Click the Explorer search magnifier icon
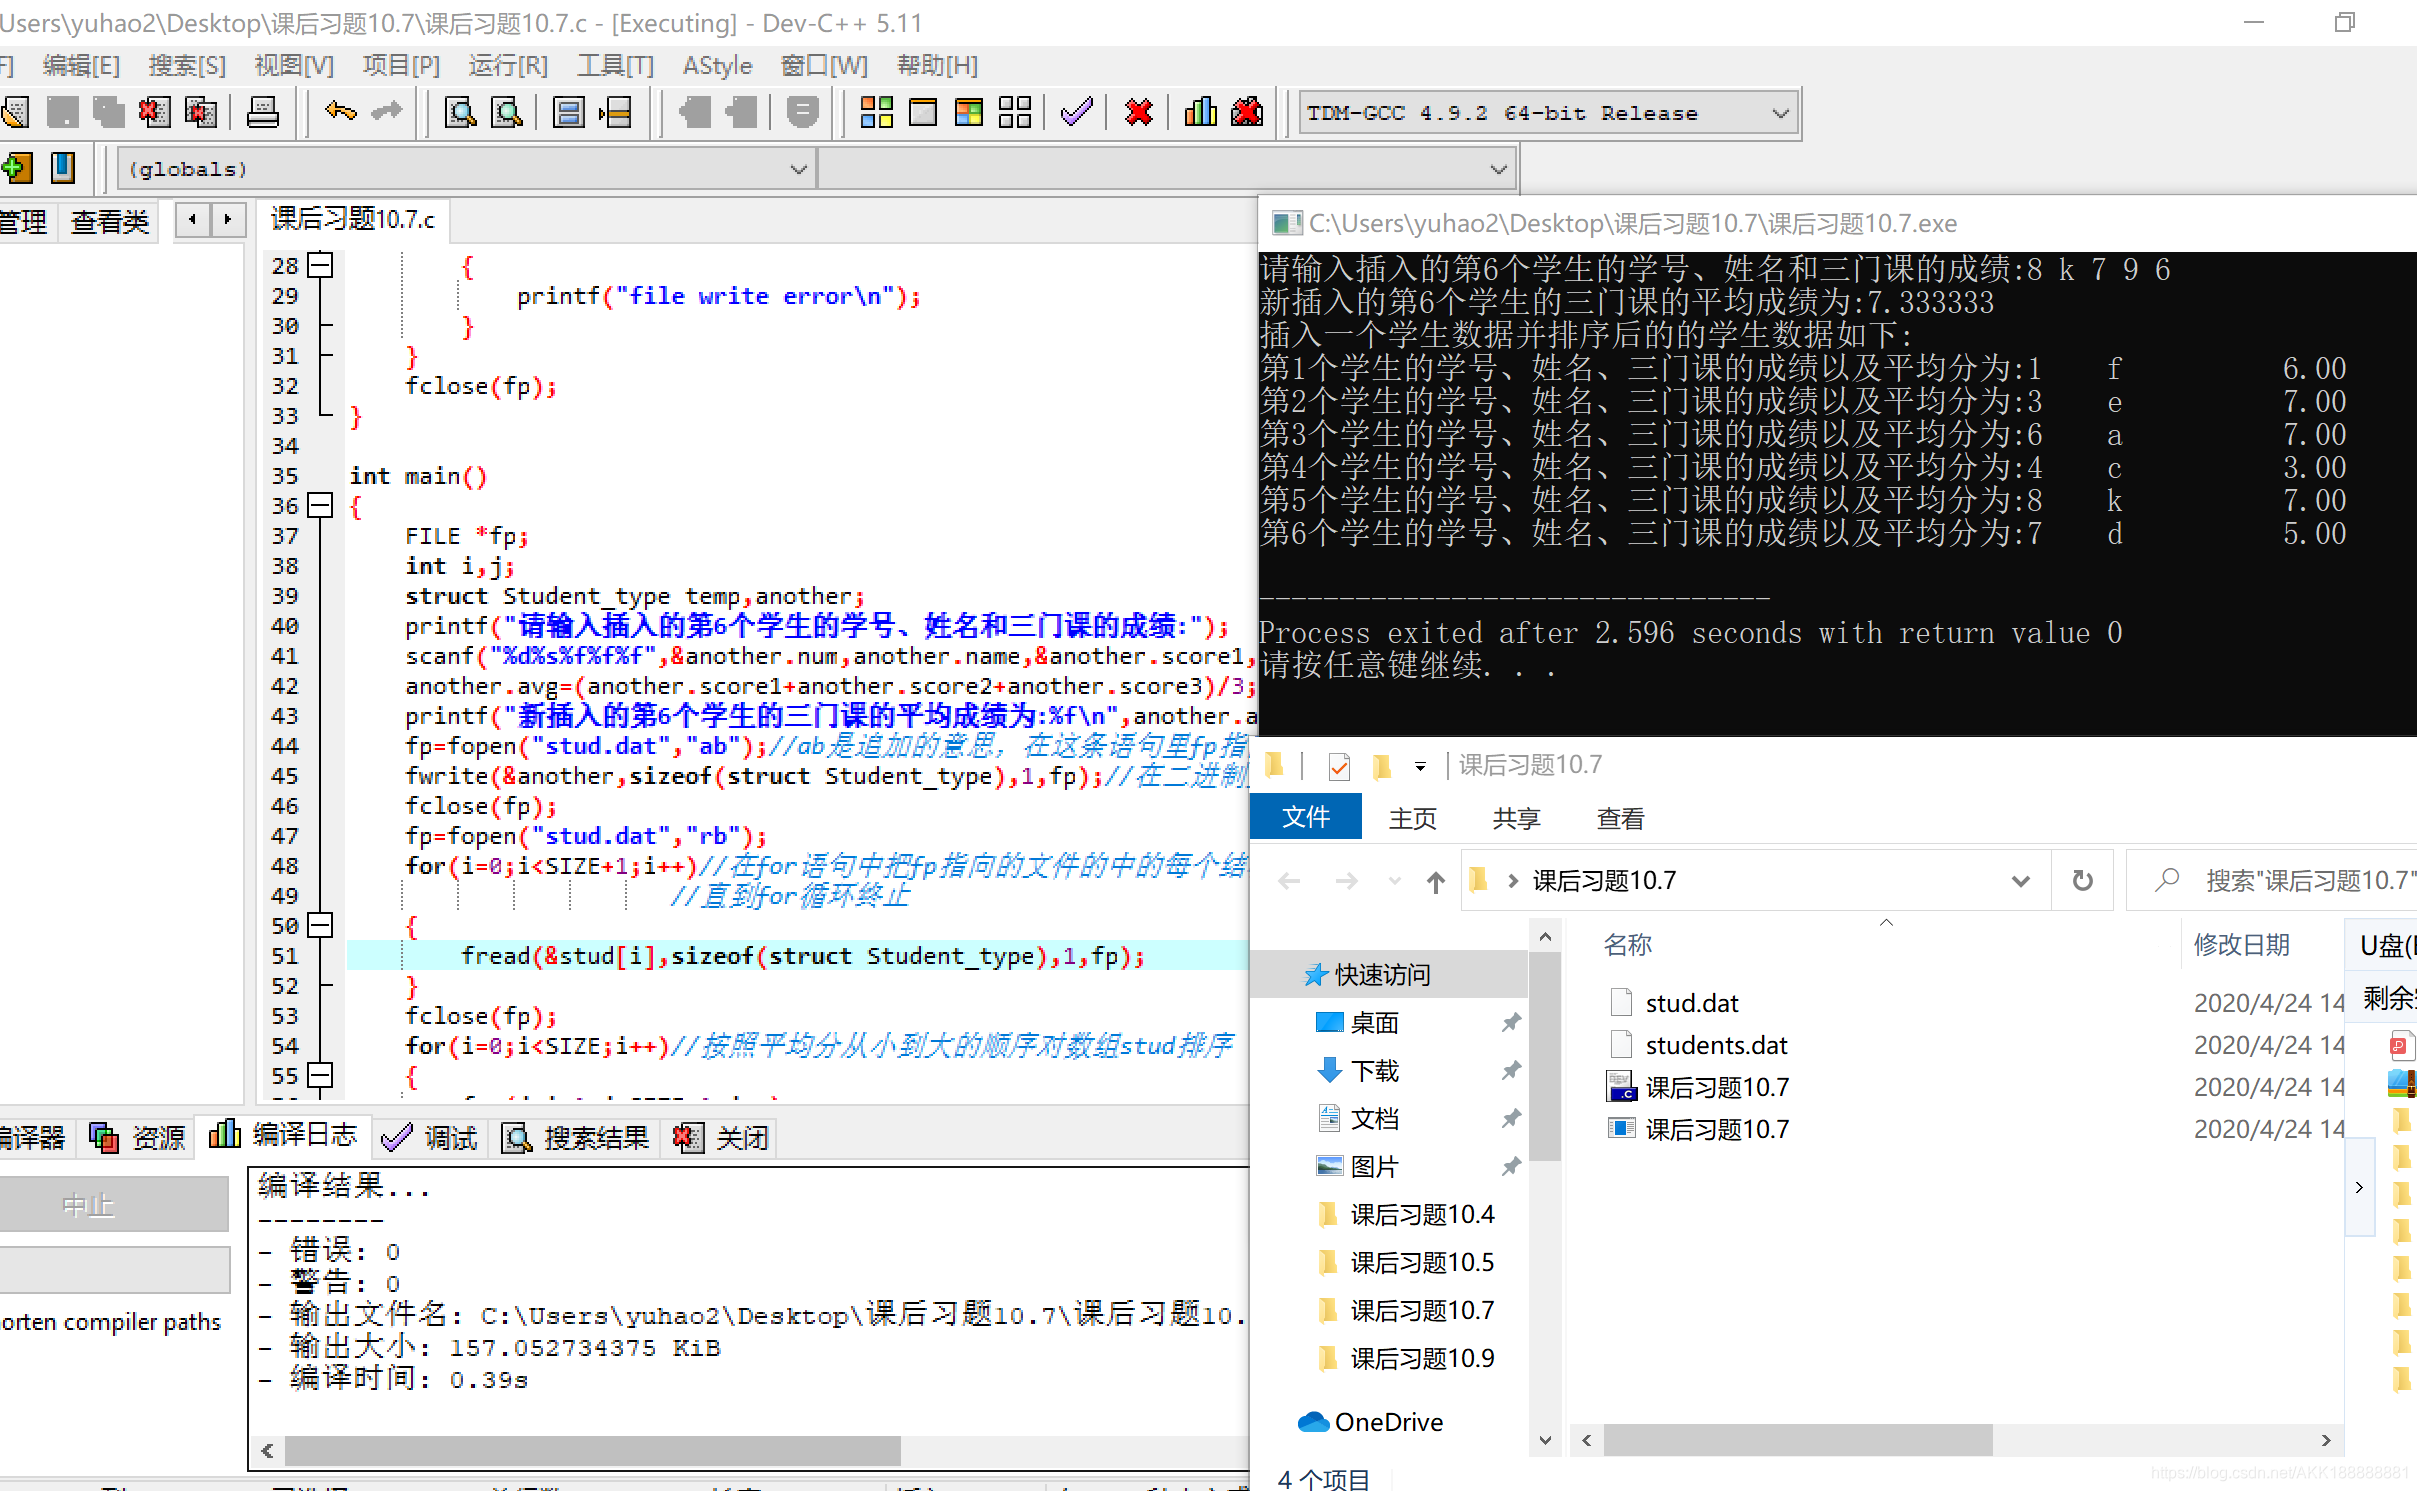This screenshot has height=1491, width=2417. pyautogui.click(x=2167, y=881)
